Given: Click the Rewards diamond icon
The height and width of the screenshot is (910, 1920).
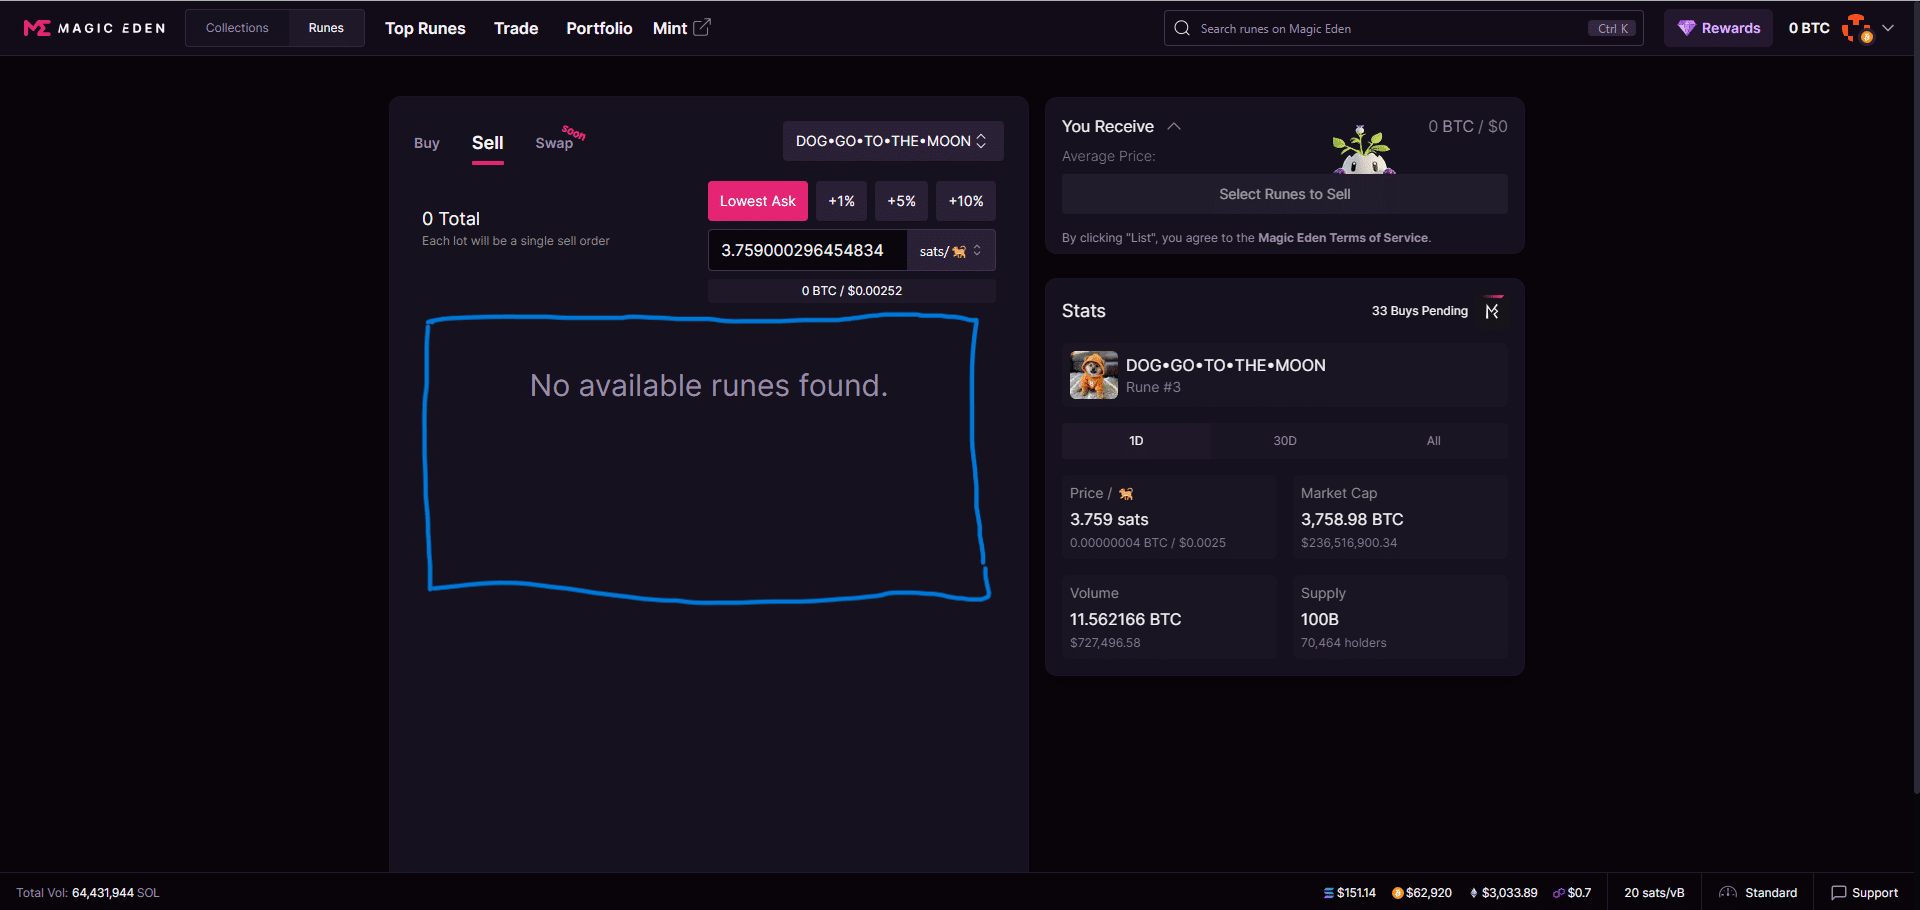Looking at the screenshot, I should [x=1686, y=28].
